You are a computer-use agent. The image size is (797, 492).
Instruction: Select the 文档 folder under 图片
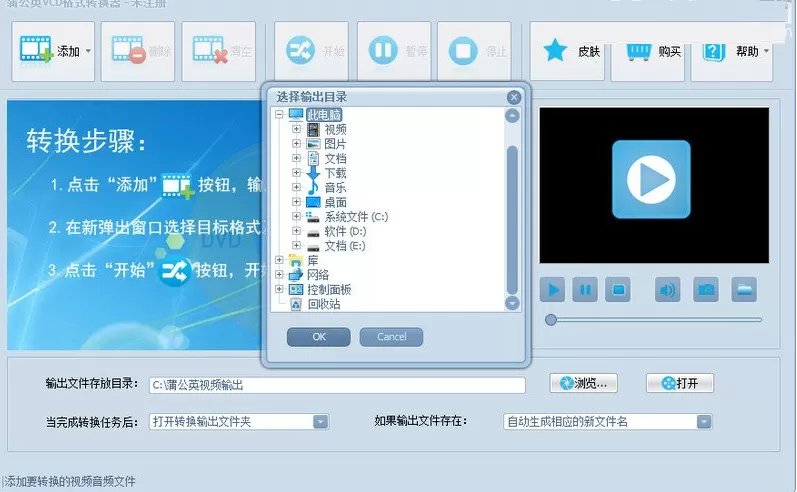coord(335,159)
